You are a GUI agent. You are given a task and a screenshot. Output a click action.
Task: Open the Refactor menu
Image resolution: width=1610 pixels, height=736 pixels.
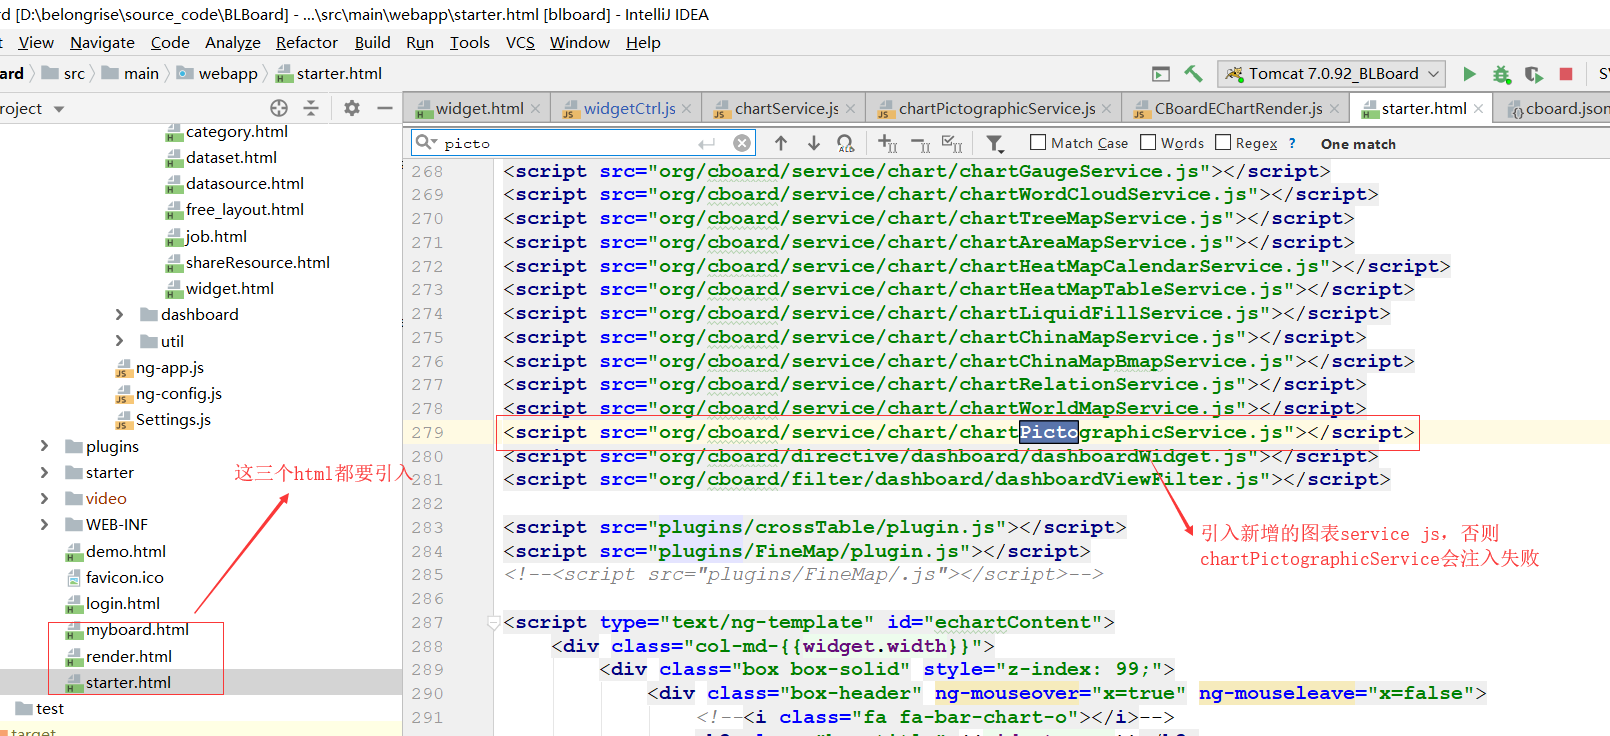307,42
